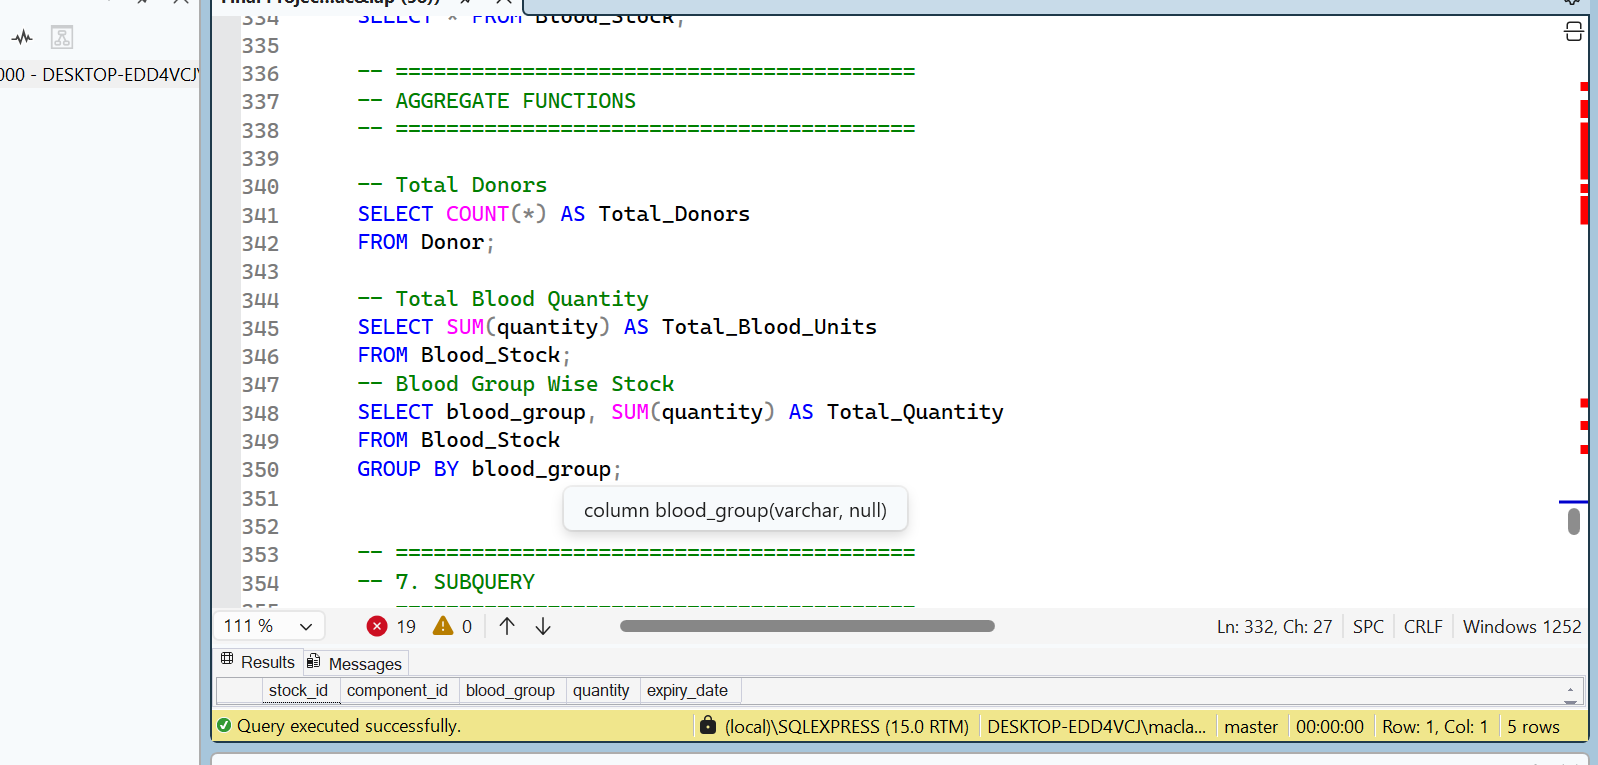Click the red error count icon
This screenshot has width=1598, height=765.
click(x=377, y=626)
